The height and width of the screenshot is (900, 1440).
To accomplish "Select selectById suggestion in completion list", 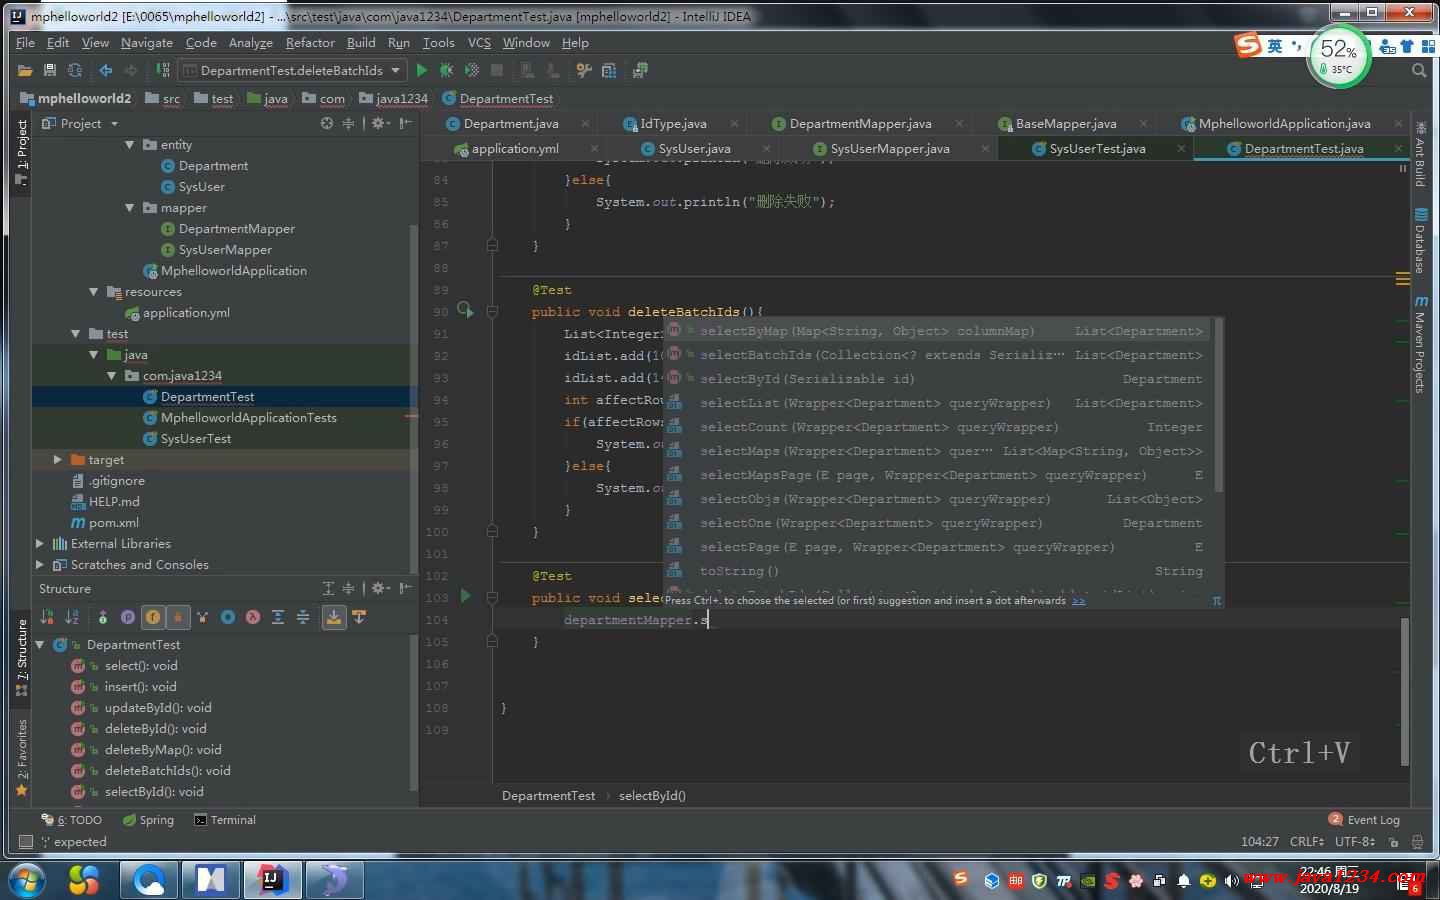I will (x=935, y=379).
